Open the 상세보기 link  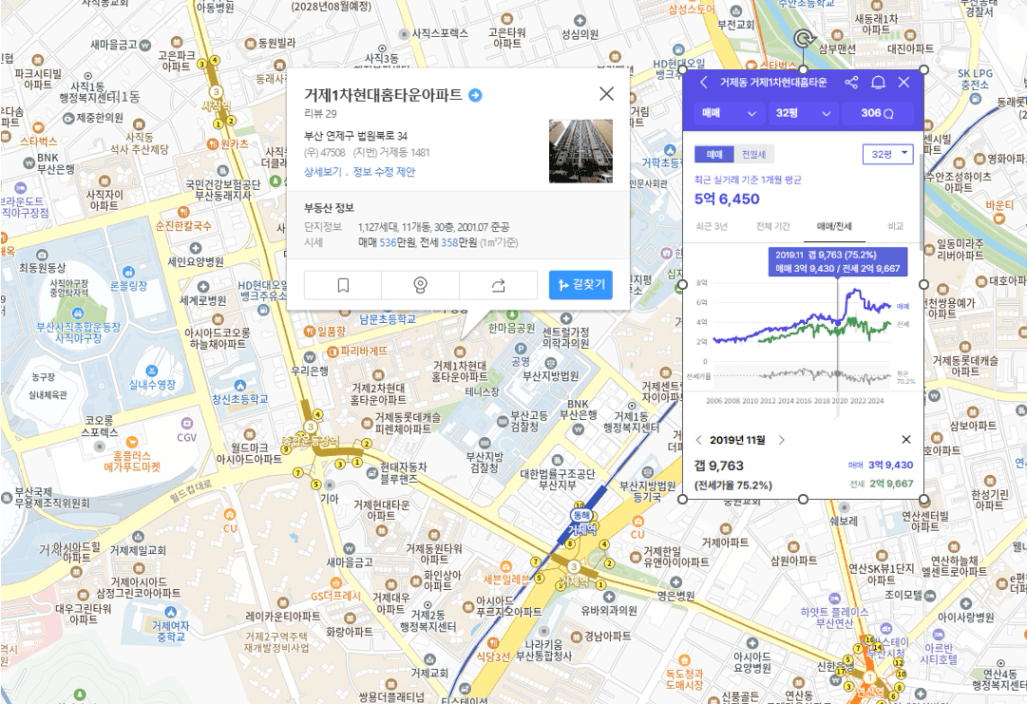click(322, 172)
